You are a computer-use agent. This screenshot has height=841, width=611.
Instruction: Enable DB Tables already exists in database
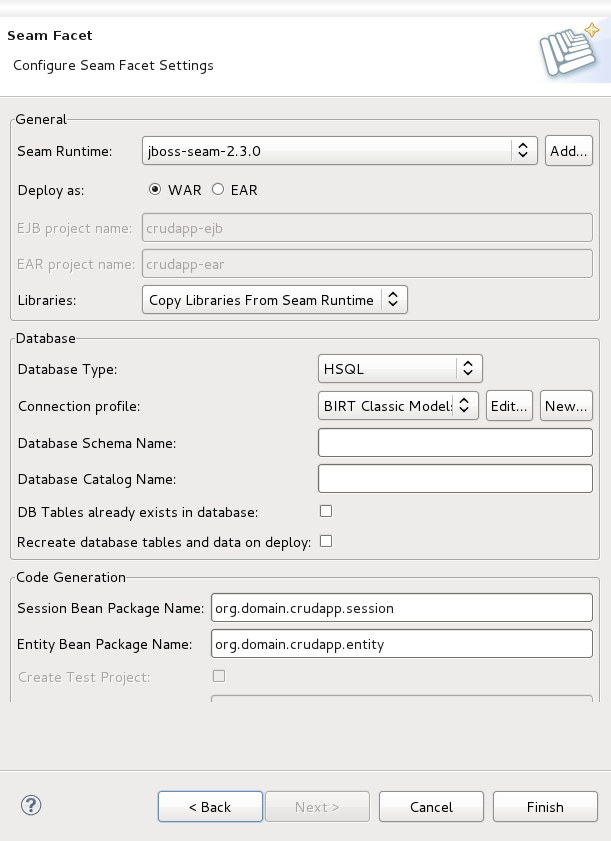click(326, 511)
